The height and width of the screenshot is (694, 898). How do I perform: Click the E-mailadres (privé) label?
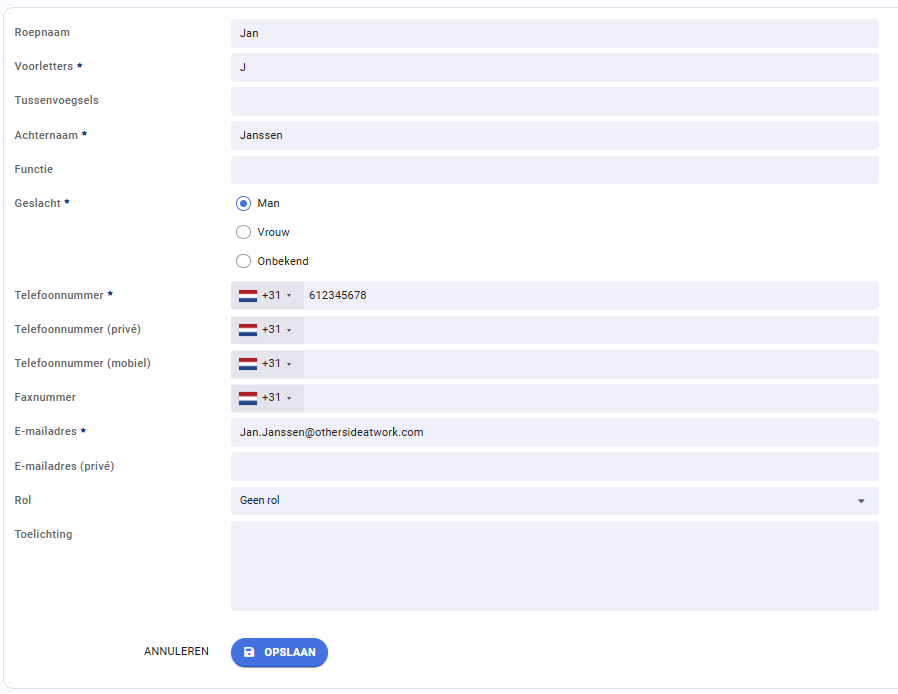point(64,466)
